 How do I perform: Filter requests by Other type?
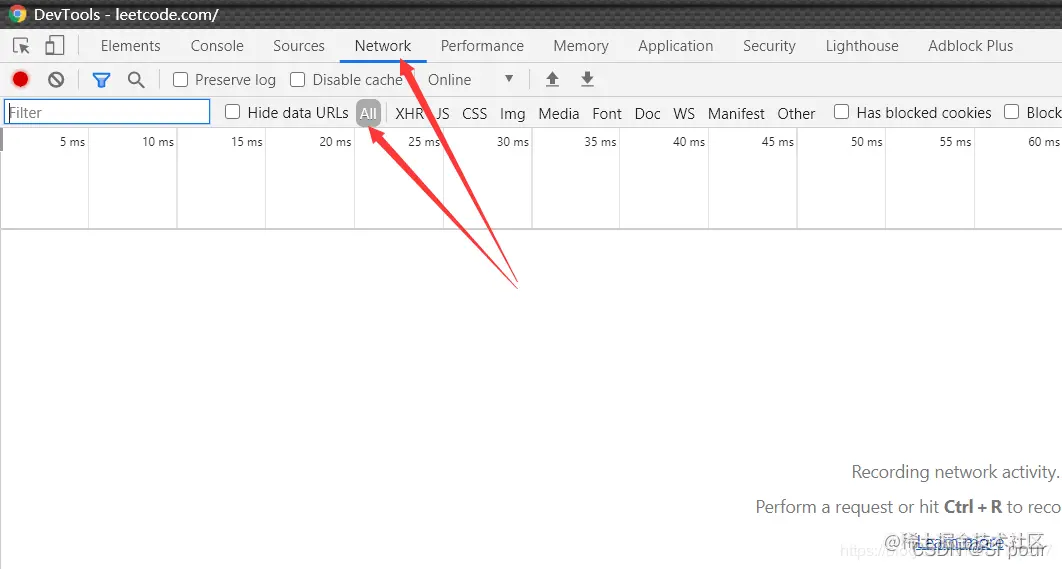tap(796, 113)
